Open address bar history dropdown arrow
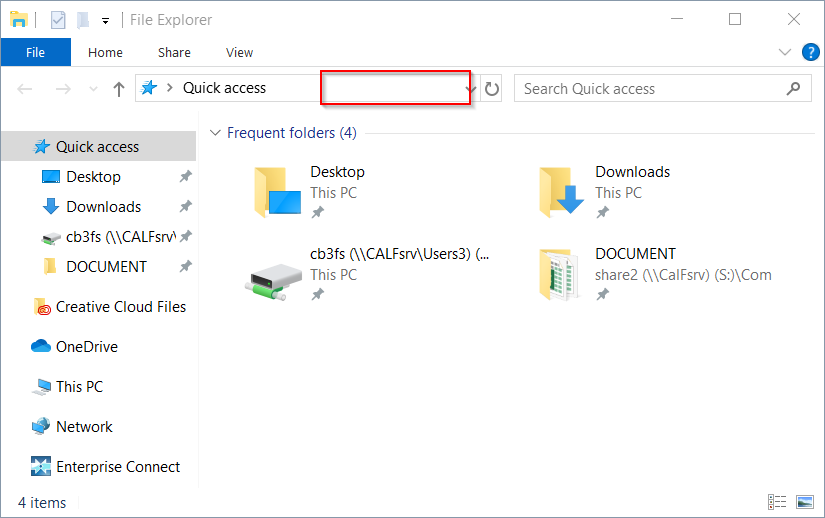The width and height of the screenshot is (825, 518). (x=470, y=89)
